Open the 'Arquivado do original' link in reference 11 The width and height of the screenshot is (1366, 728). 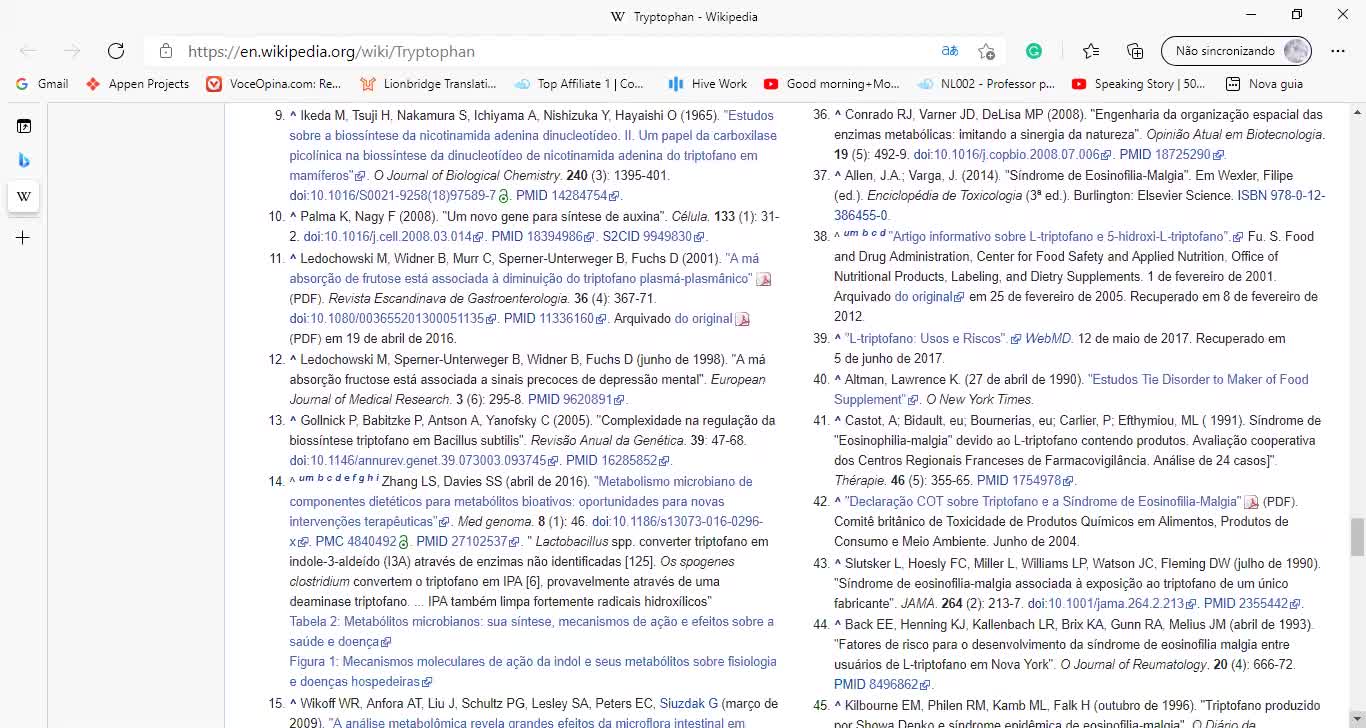pyautogui.click(x=711, y=319)
